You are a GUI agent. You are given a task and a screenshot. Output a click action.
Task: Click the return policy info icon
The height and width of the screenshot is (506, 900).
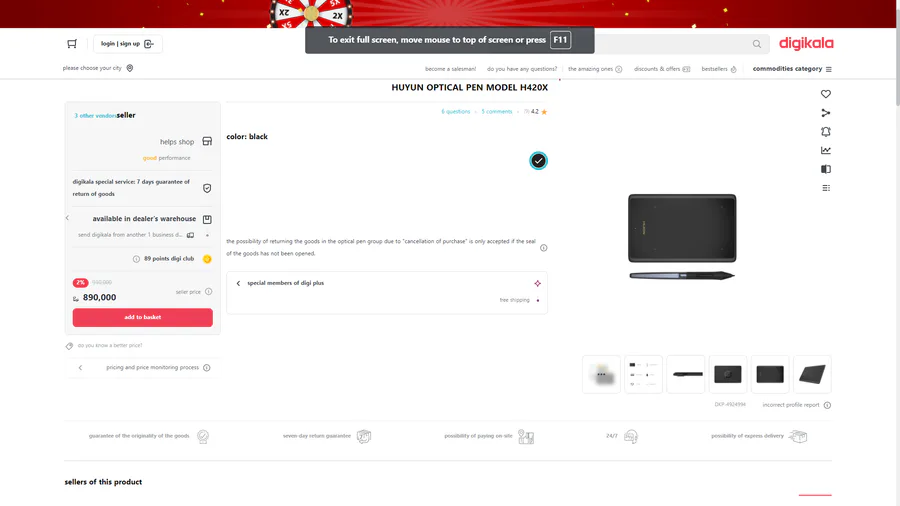[543, 248]
